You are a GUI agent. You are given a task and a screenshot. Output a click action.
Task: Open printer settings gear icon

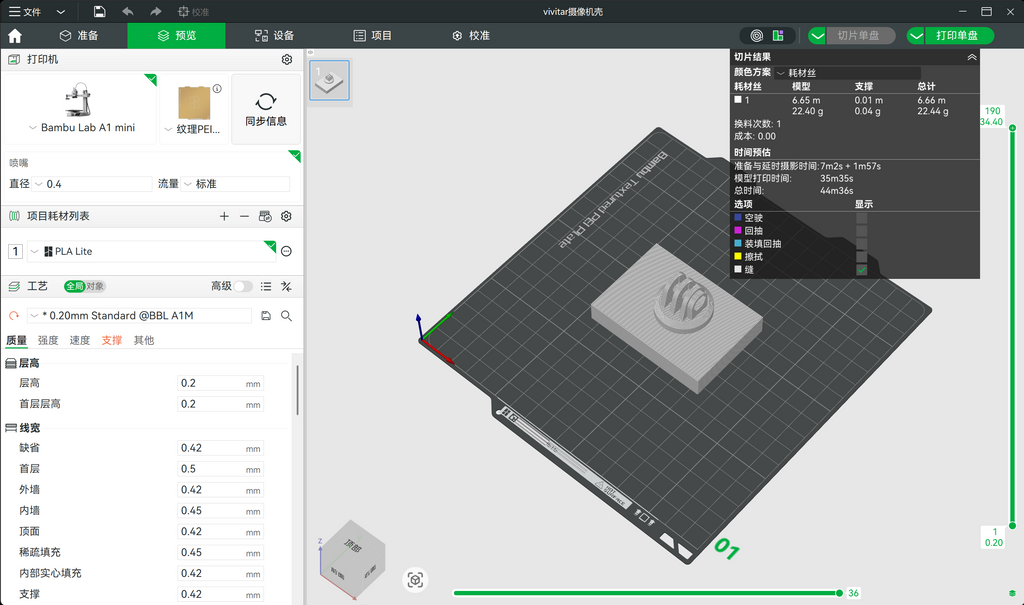(x=287, y=59)
